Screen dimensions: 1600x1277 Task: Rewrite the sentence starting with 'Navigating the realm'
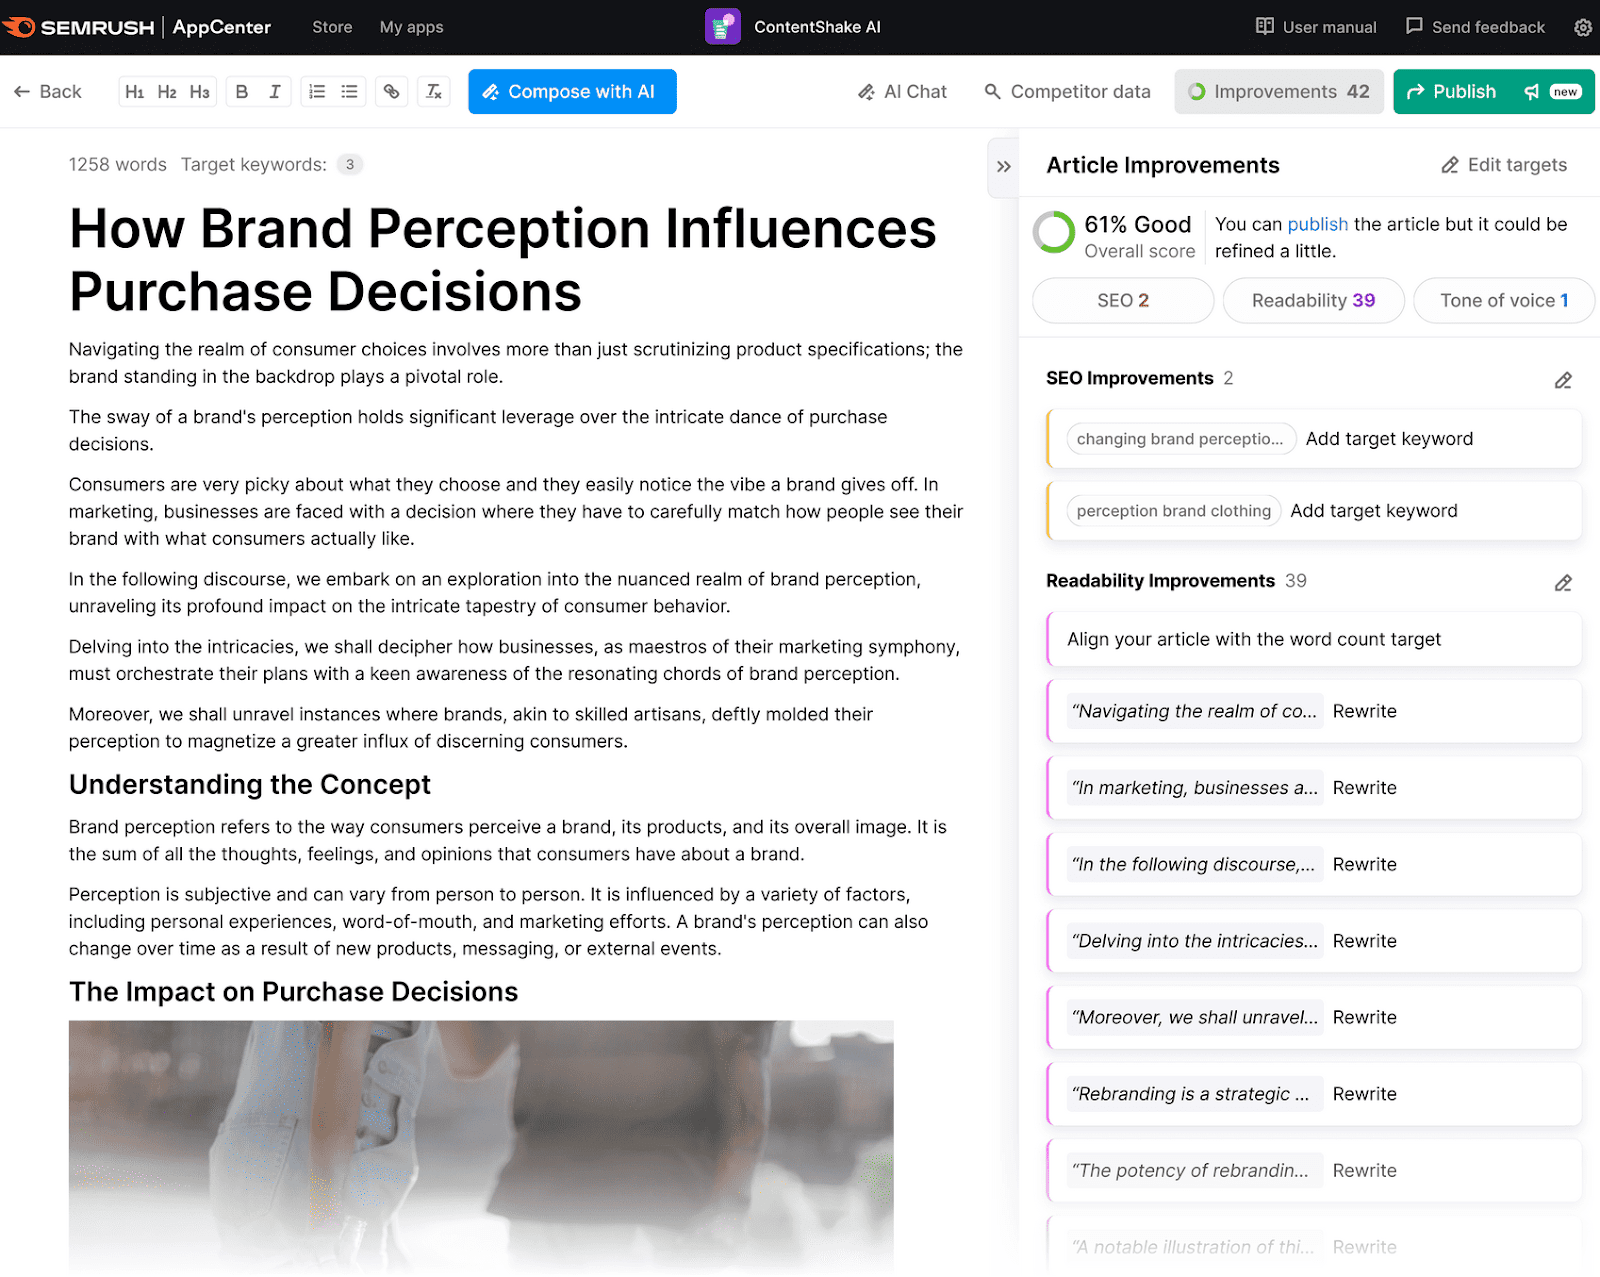pos(1364,711)
